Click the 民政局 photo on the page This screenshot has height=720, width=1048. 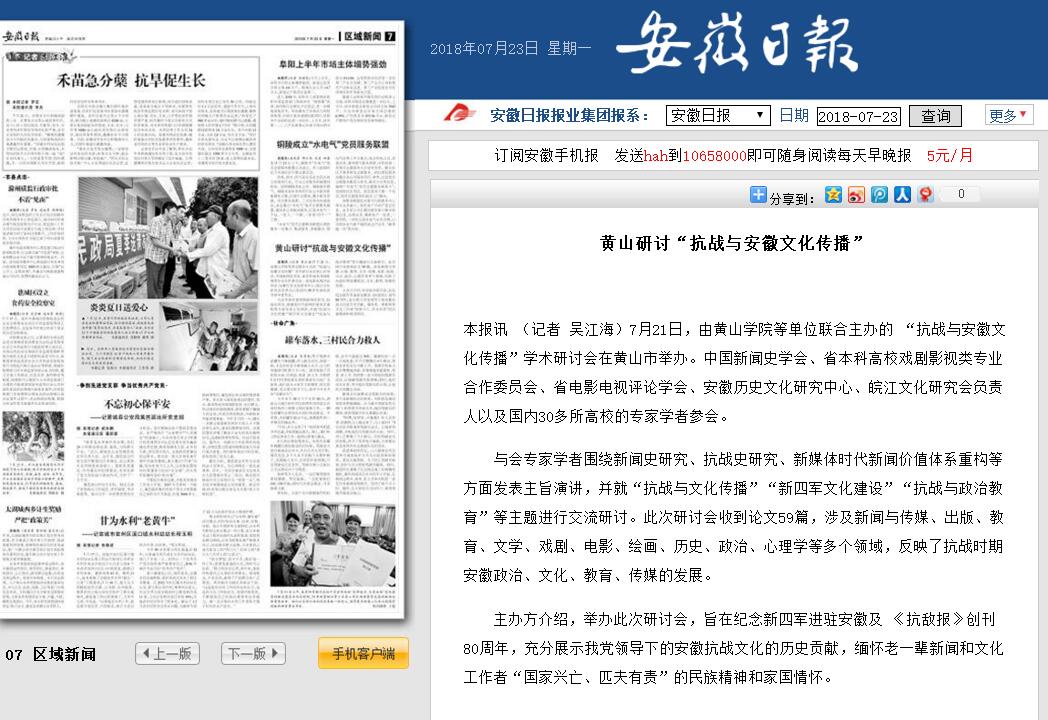coord(168,237)
